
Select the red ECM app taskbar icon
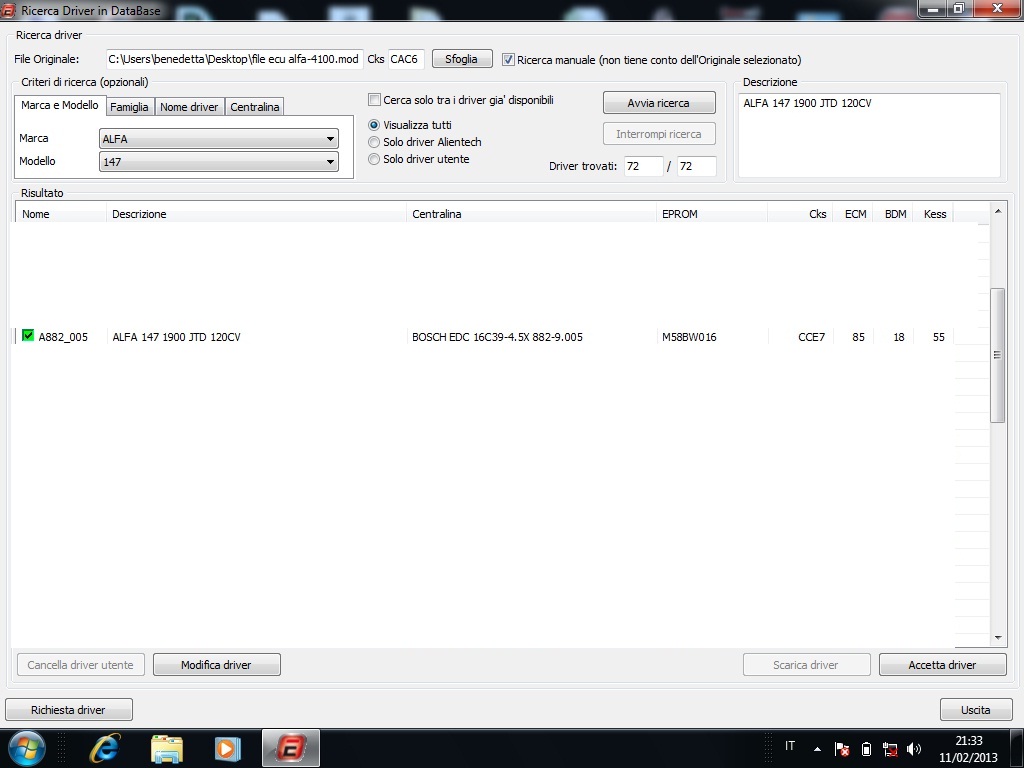[x=291, y=748]
